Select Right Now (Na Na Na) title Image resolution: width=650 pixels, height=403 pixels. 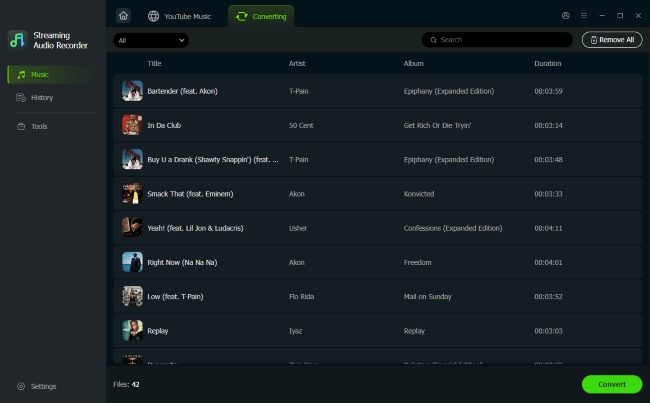point(182,262)
